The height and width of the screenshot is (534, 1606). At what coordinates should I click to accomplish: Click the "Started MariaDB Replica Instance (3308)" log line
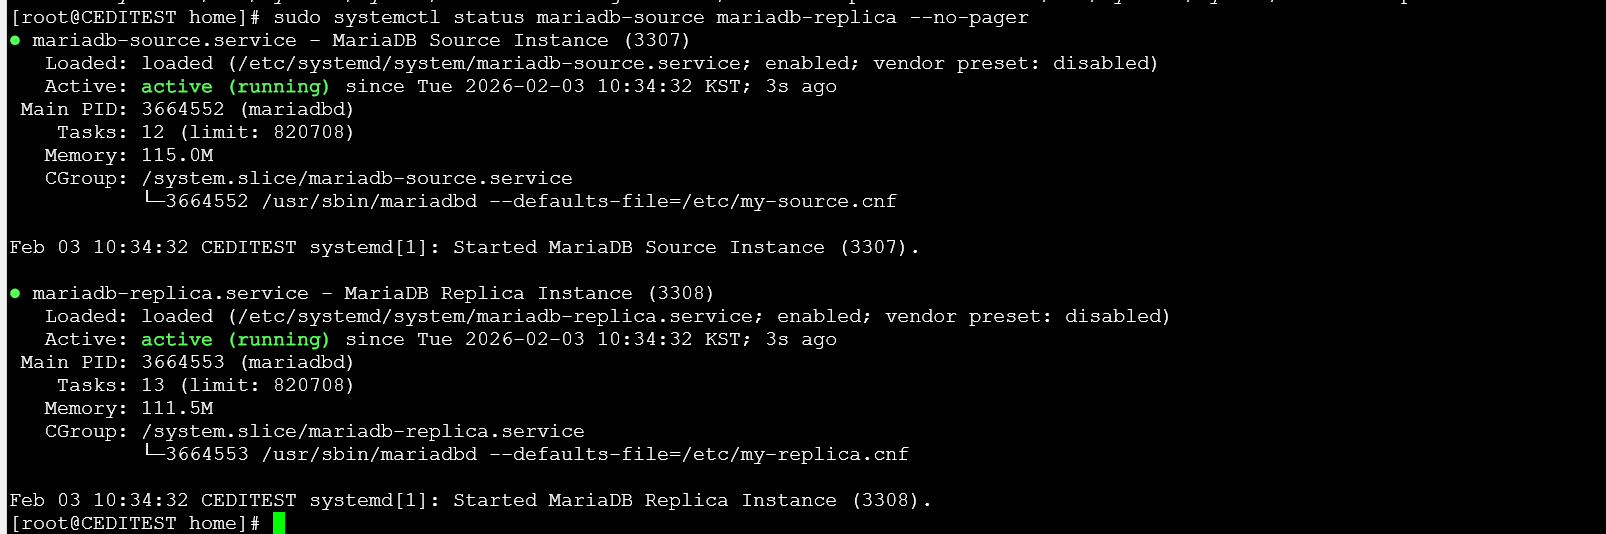(x=691, y=501)
